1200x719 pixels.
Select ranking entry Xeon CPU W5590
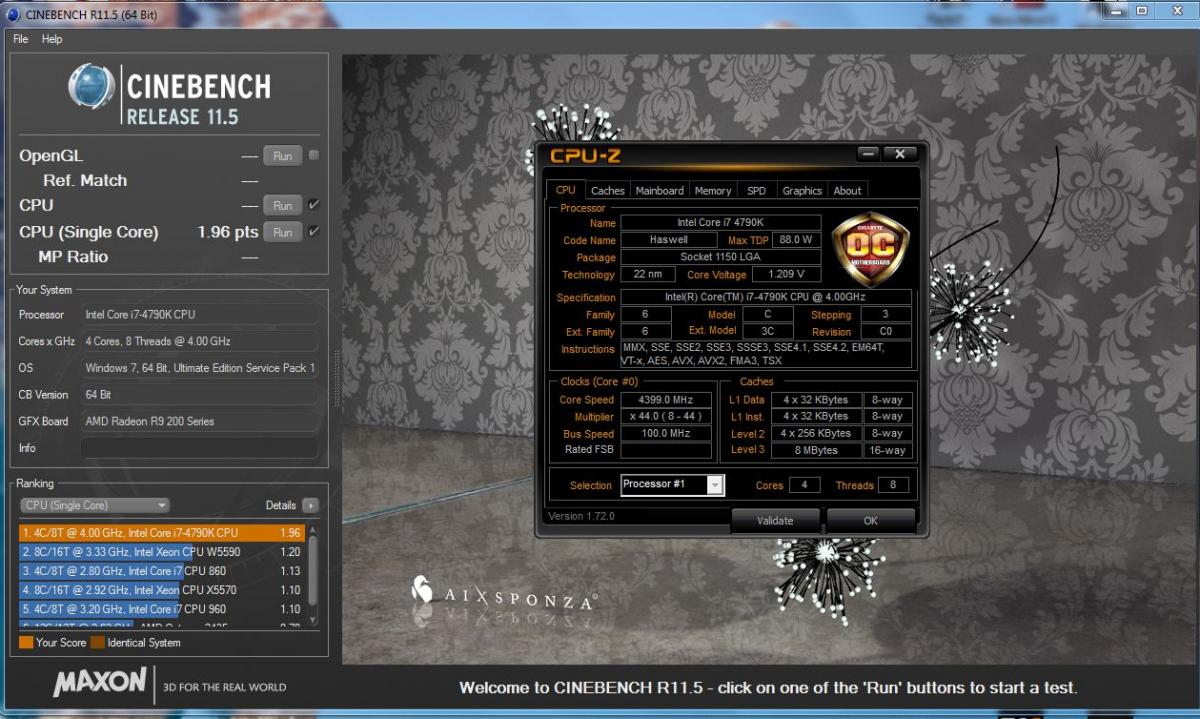(x=161, y=552)
